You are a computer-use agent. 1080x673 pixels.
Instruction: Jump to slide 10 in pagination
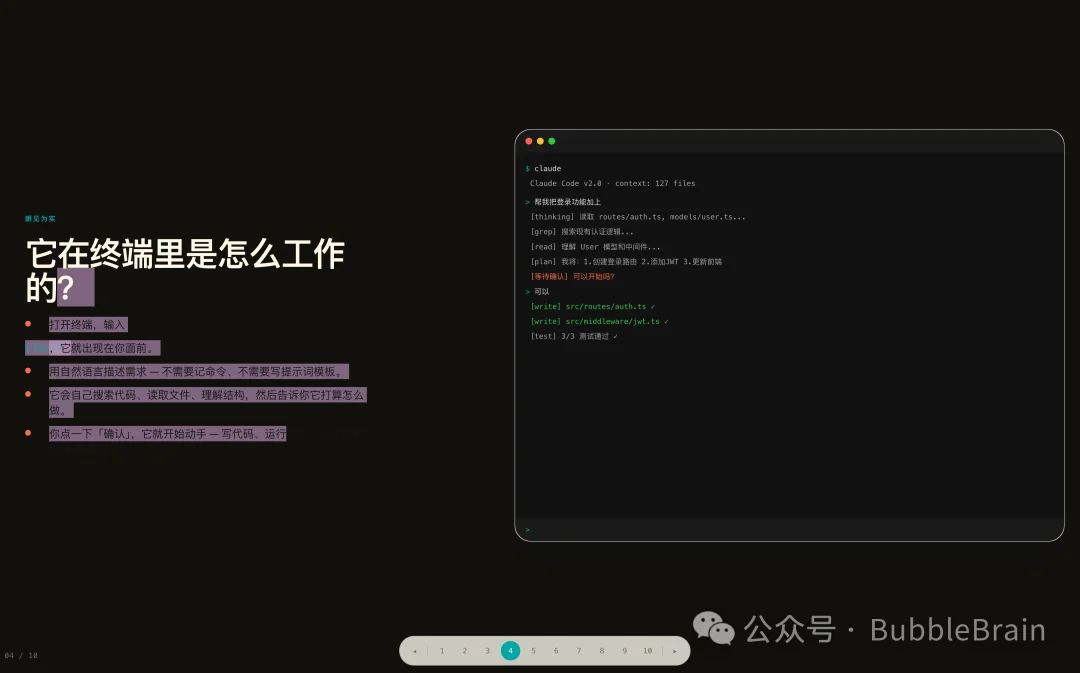click(647, 651)
